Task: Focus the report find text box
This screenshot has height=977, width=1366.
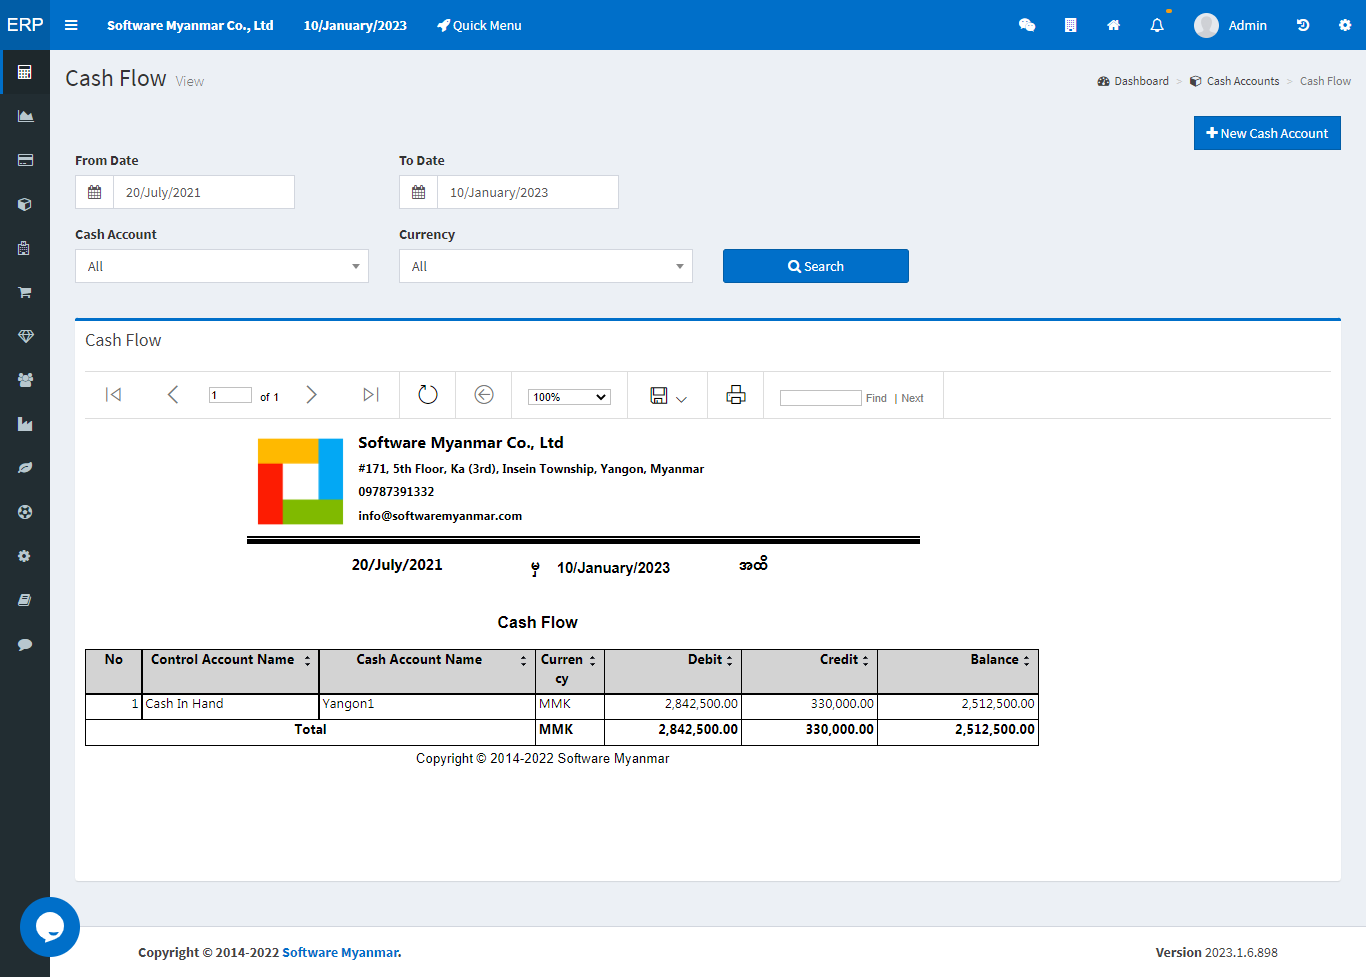Action: tap(820, 398)
